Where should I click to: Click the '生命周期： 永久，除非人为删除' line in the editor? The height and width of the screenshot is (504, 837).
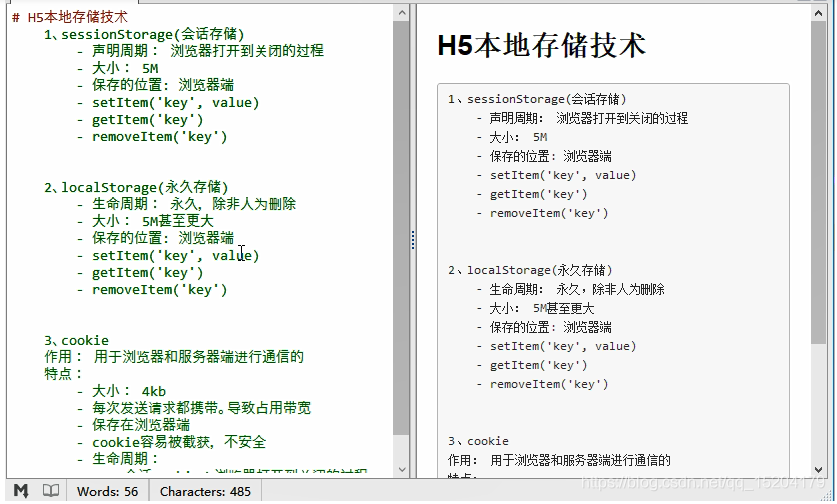(x=186, y=204)
